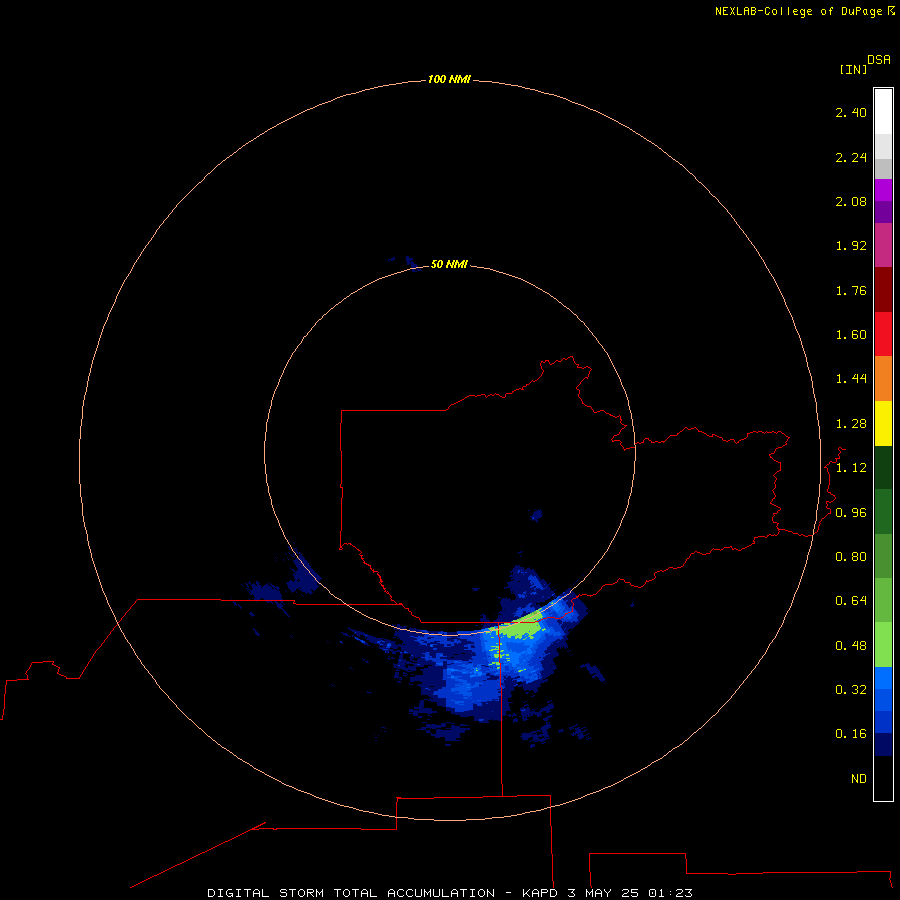Click the light green heavy accumulation area on map

point(521,626)
